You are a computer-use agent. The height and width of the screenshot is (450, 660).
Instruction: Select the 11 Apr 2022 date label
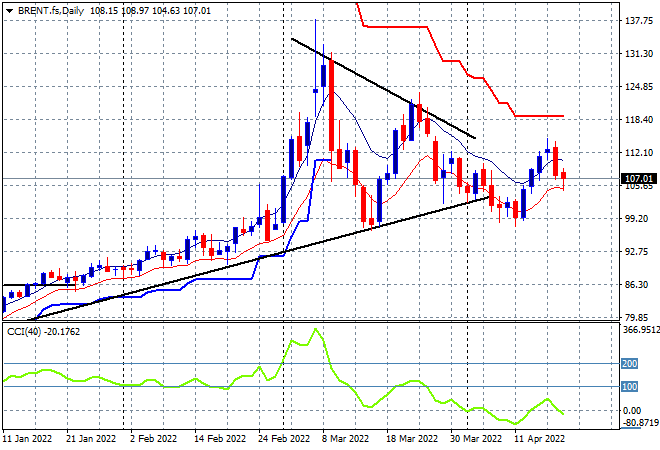(x=540, y=439)
